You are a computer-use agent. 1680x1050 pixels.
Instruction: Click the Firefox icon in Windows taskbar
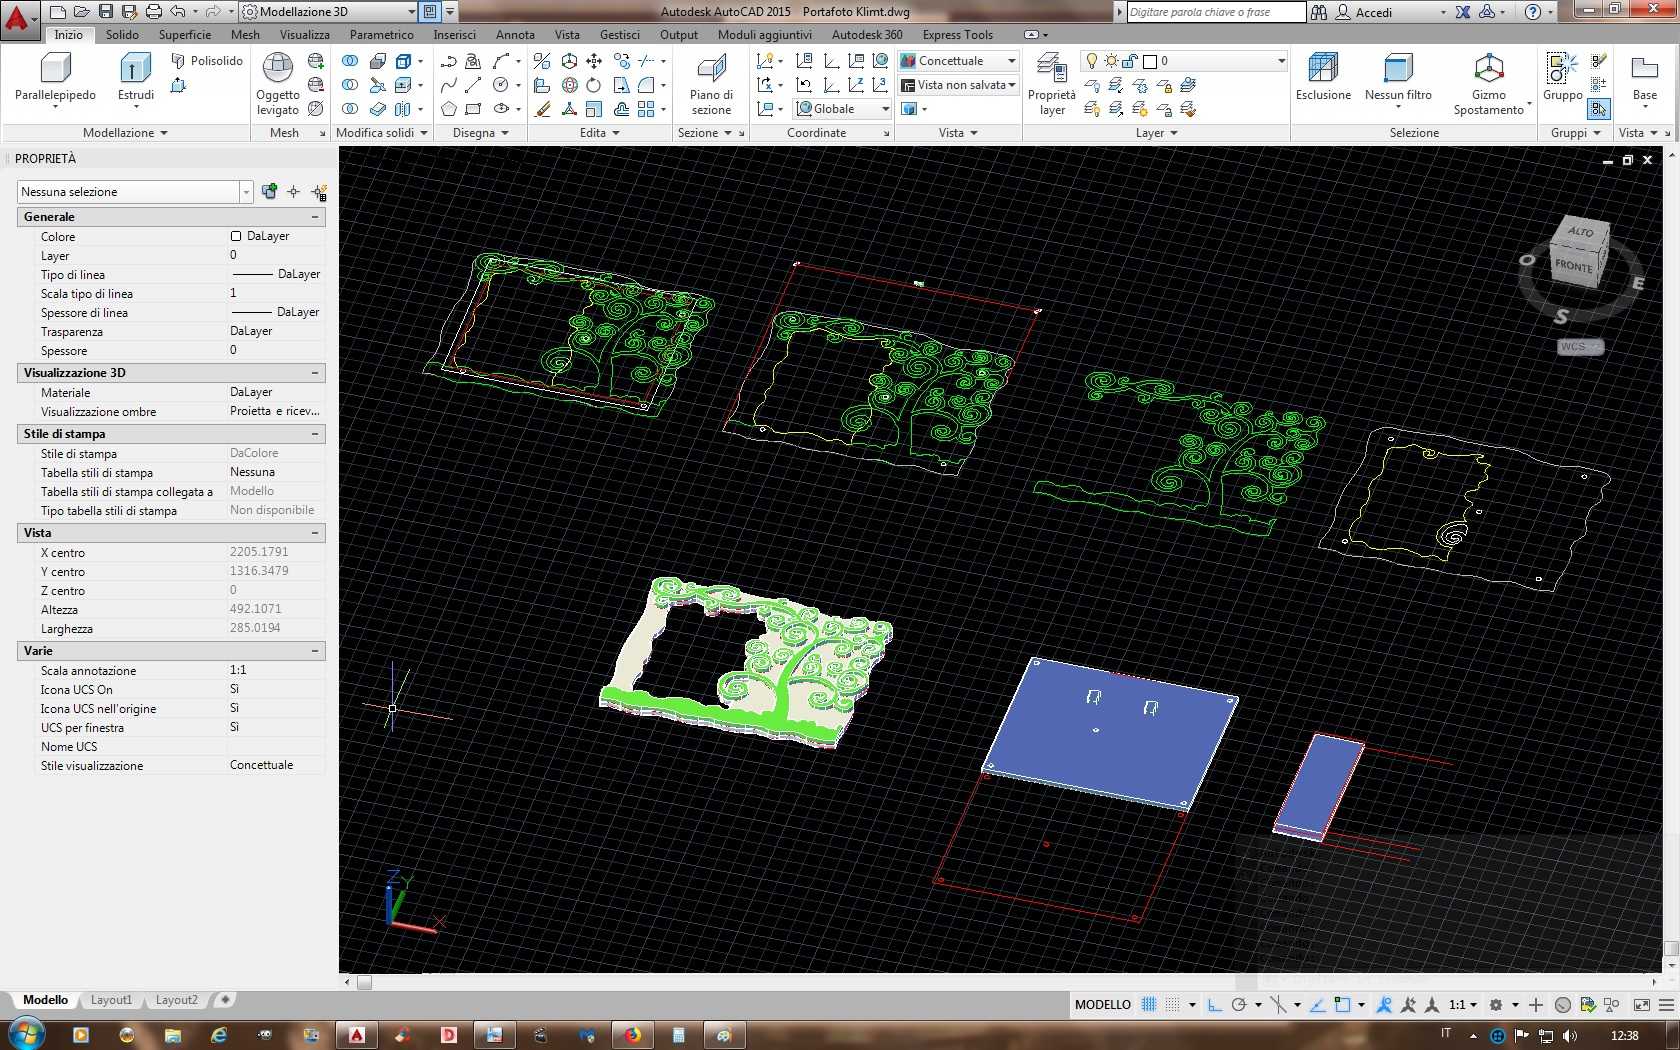[632, 1035]
